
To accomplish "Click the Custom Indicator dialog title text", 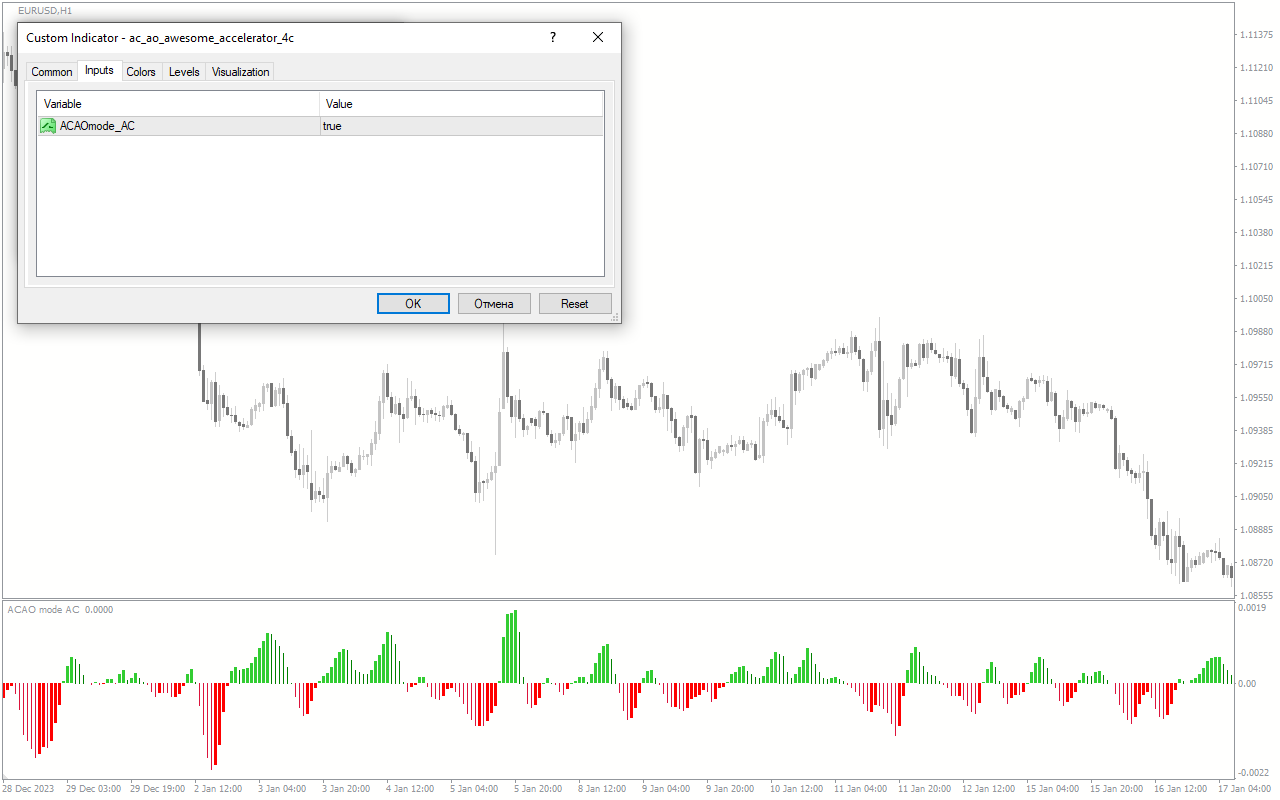I will [x=160, y=38].
